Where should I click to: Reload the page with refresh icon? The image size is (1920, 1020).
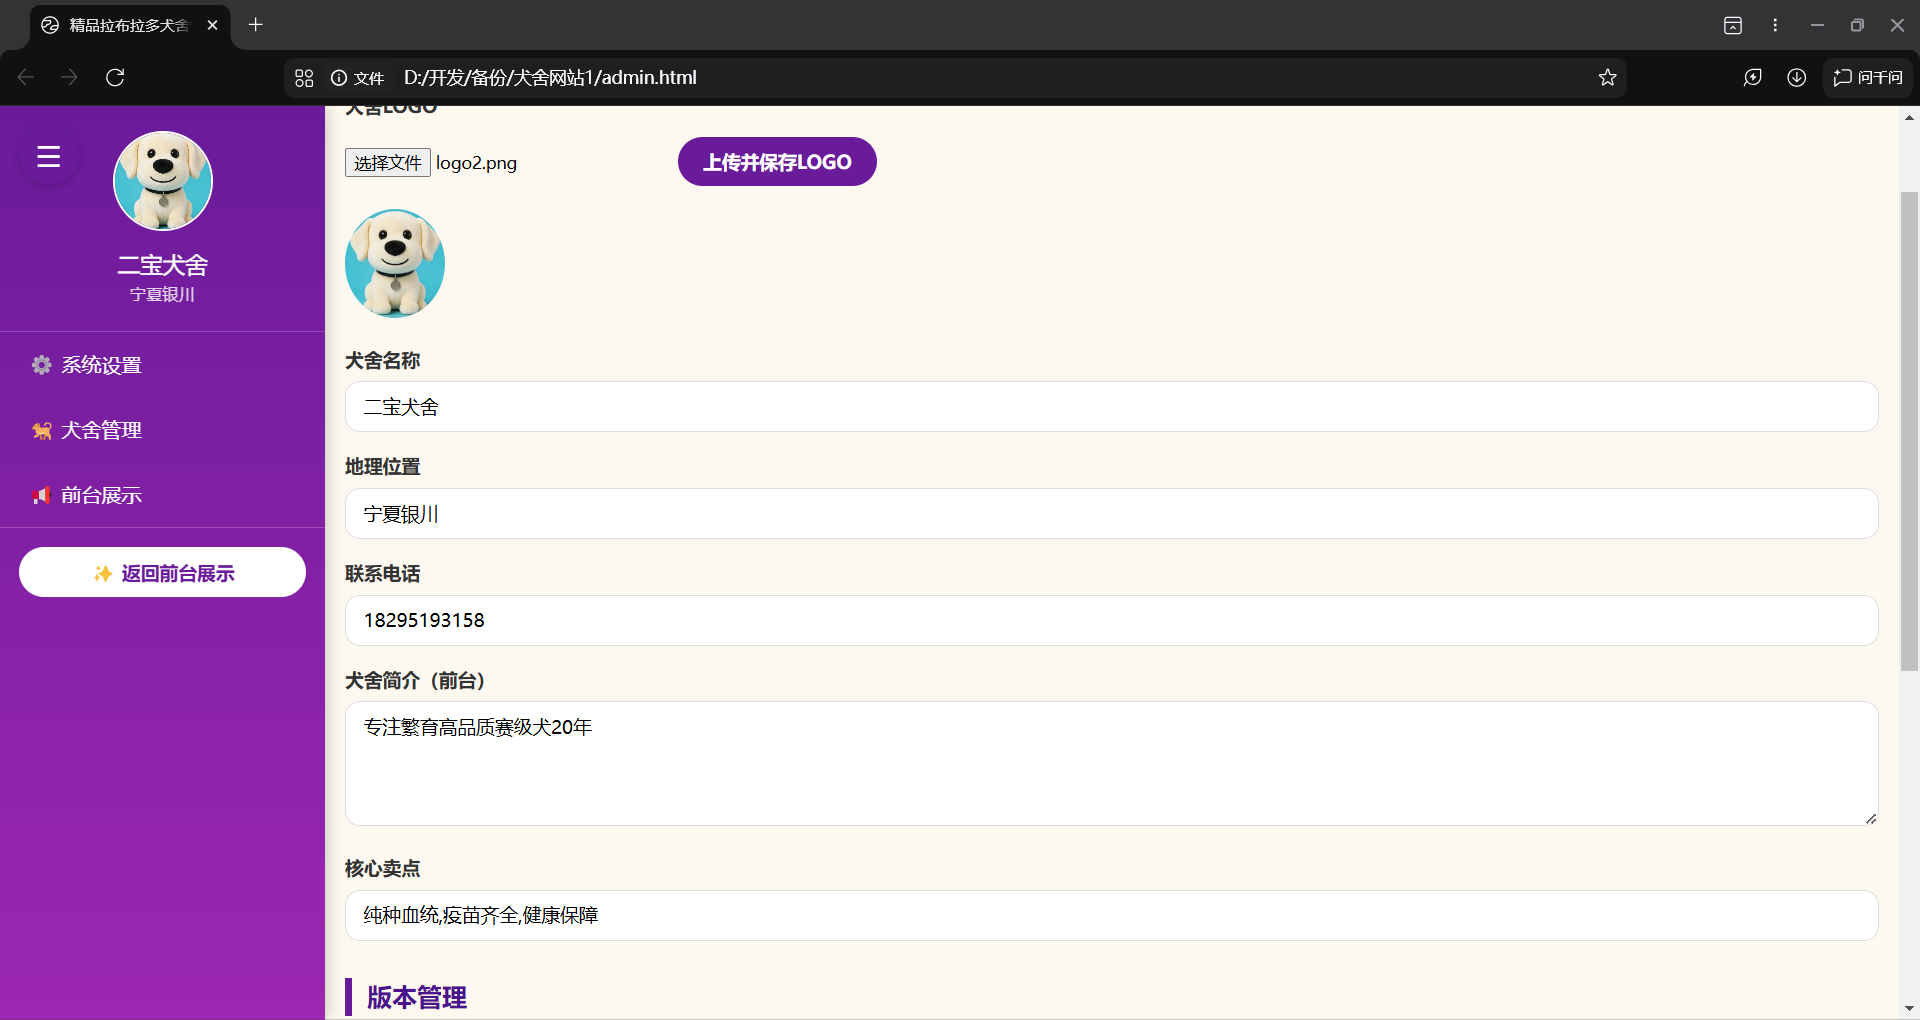click(x=115, y=78)
